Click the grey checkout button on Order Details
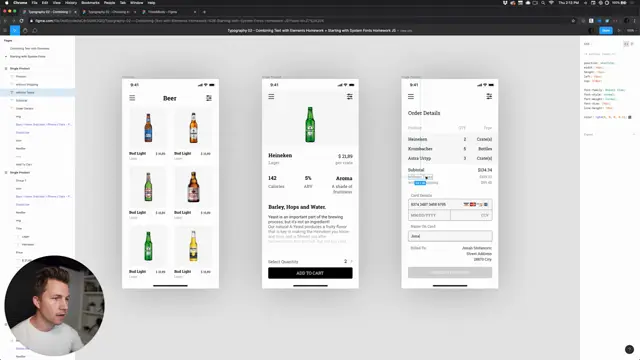 pyautogui.click(x=450, y=272)
